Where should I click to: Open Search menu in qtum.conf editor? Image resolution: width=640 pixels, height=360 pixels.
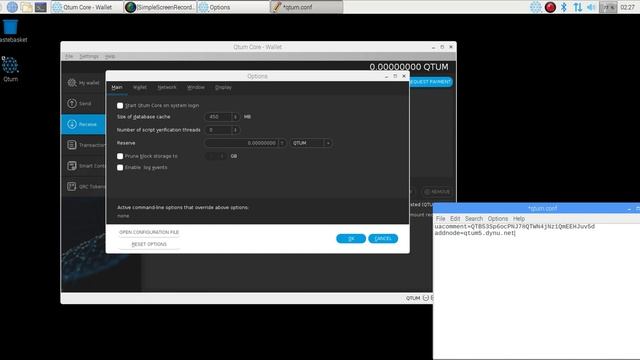473,219
